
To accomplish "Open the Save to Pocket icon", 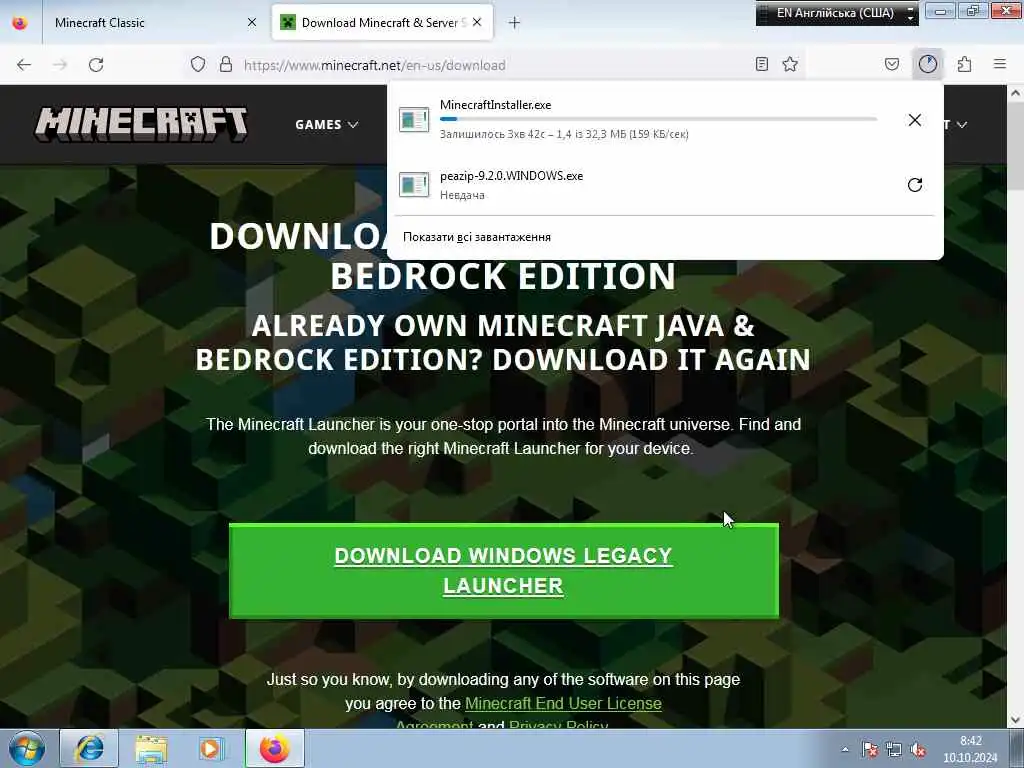I will [892, 65].
